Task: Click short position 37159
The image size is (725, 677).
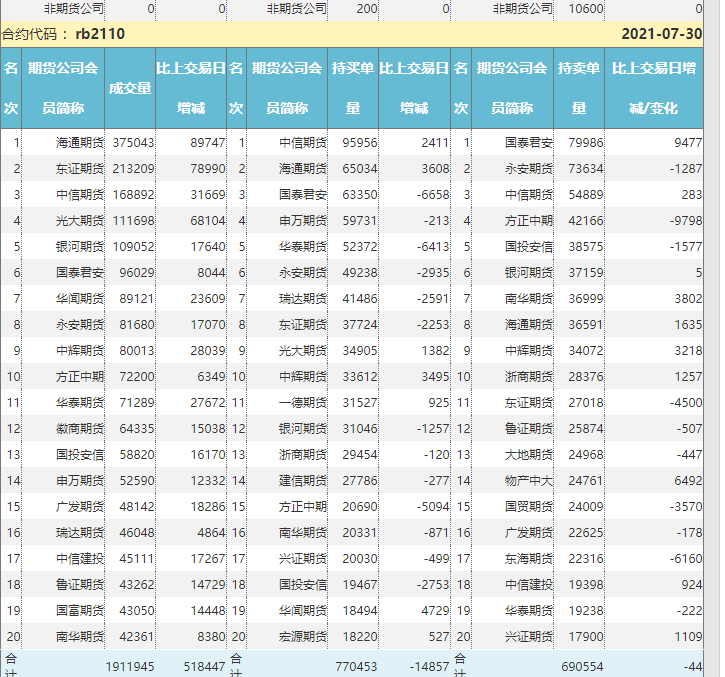Action: point(586,273)
